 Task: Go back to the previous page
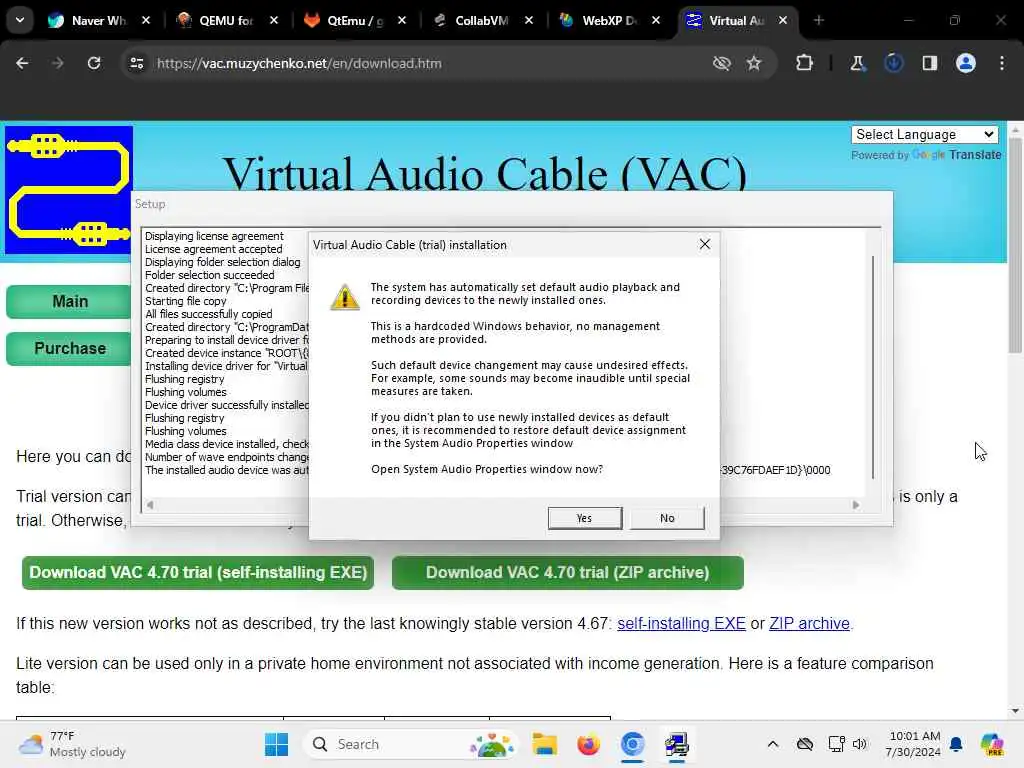[22, 63]
